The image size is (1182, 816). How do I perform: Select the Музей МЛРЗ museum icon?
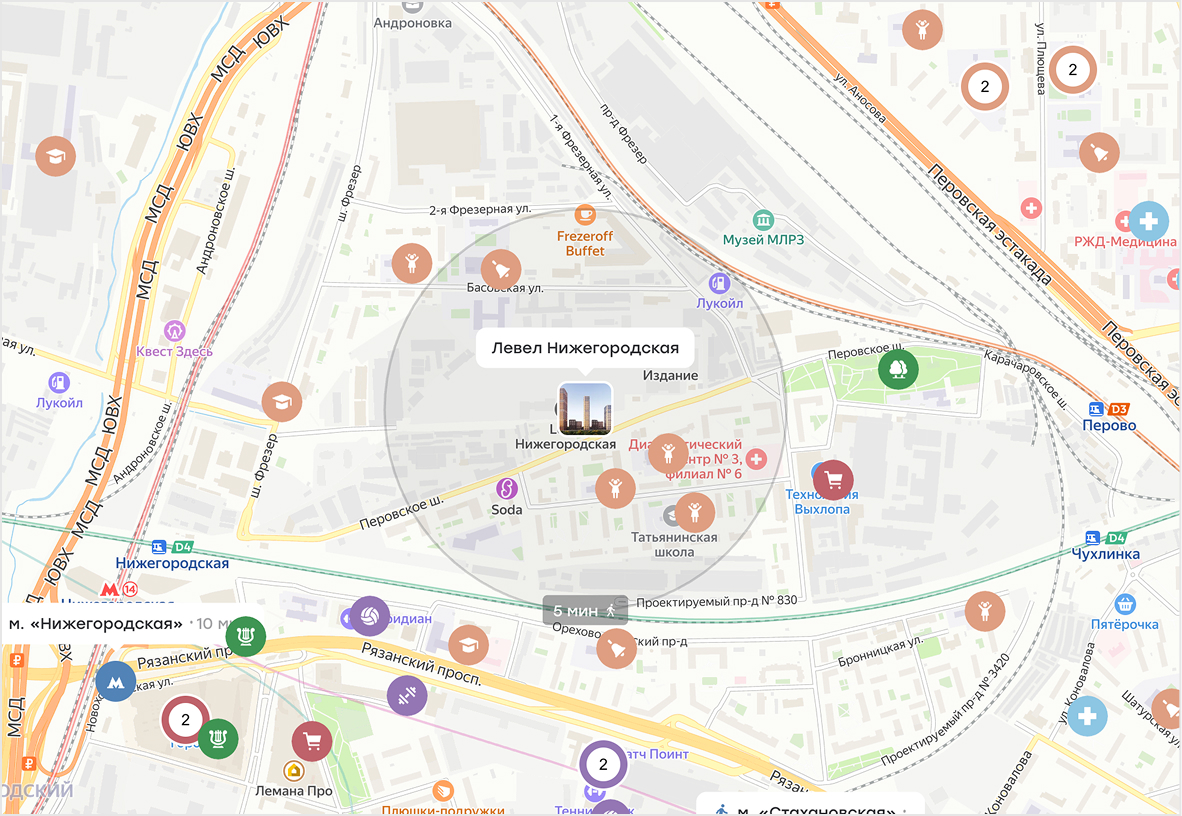pyautogui.click(x=764, y=220)
